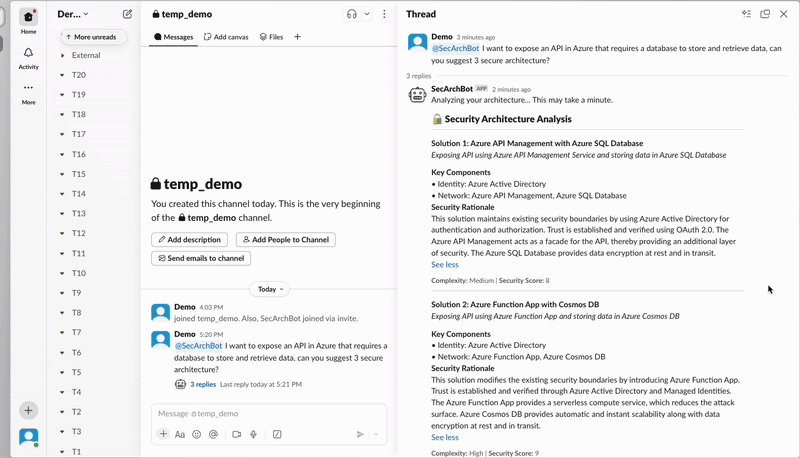This screenshot has height=458, width=800.
Task: Select the Add canvas tab
Action: pos(226,37)
